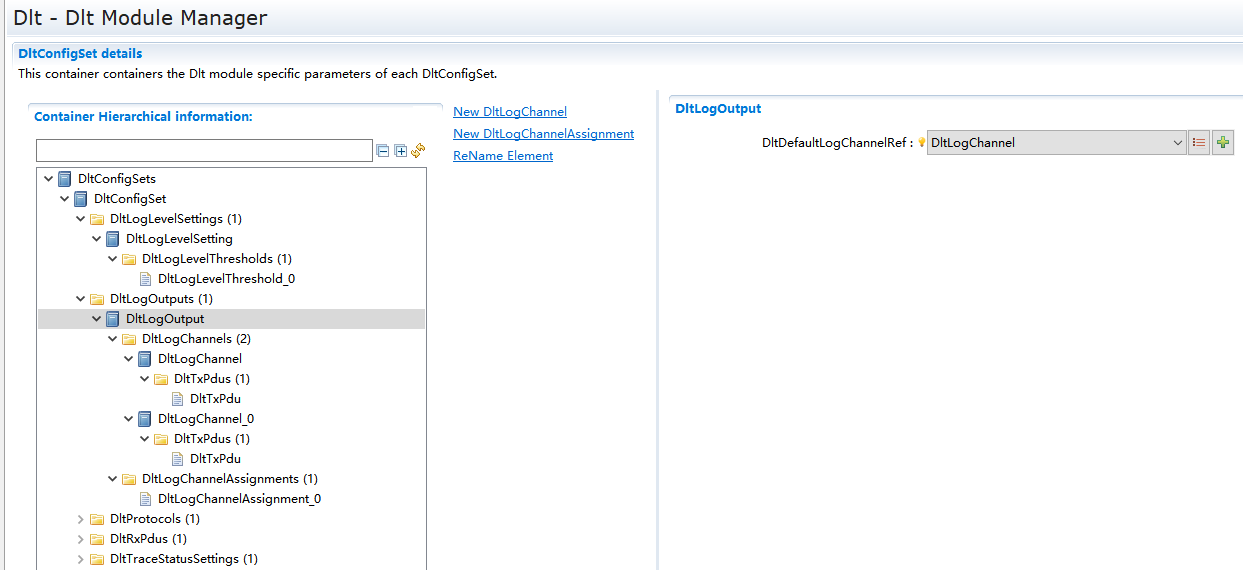Click the collapse all tree icon
1243x570 pixels.
(382, 151)
